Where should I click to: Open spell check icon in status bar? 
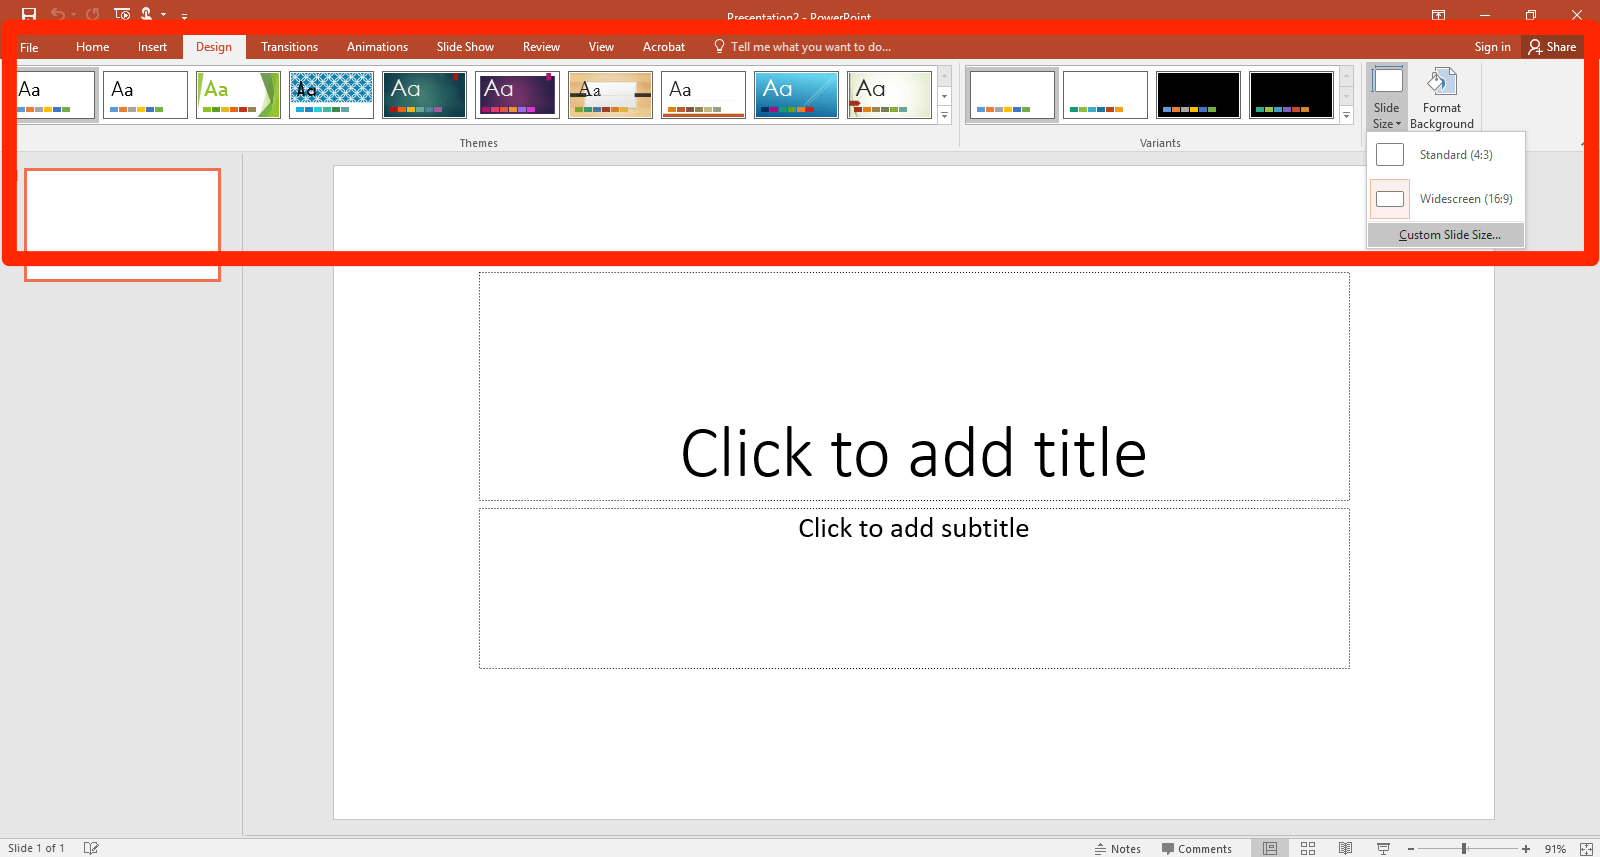coord(91,848)
